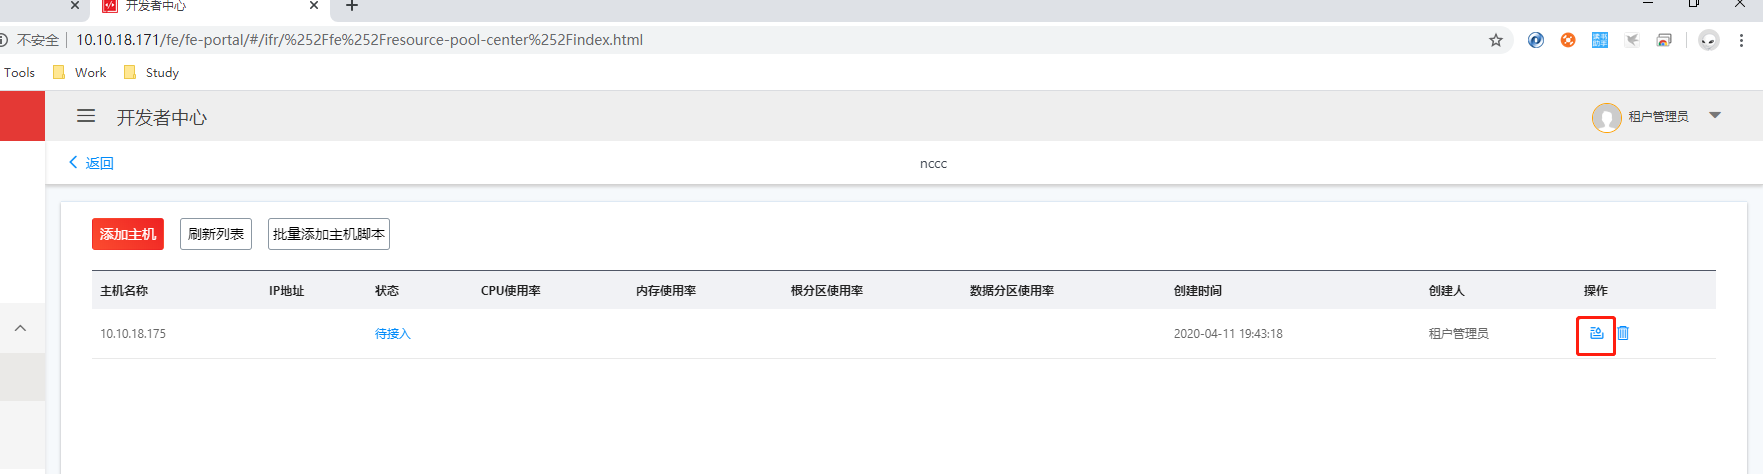Open Chrome's three-dot menu
The width and height of the screenshot is (1763, 474).
[1741, 40]
